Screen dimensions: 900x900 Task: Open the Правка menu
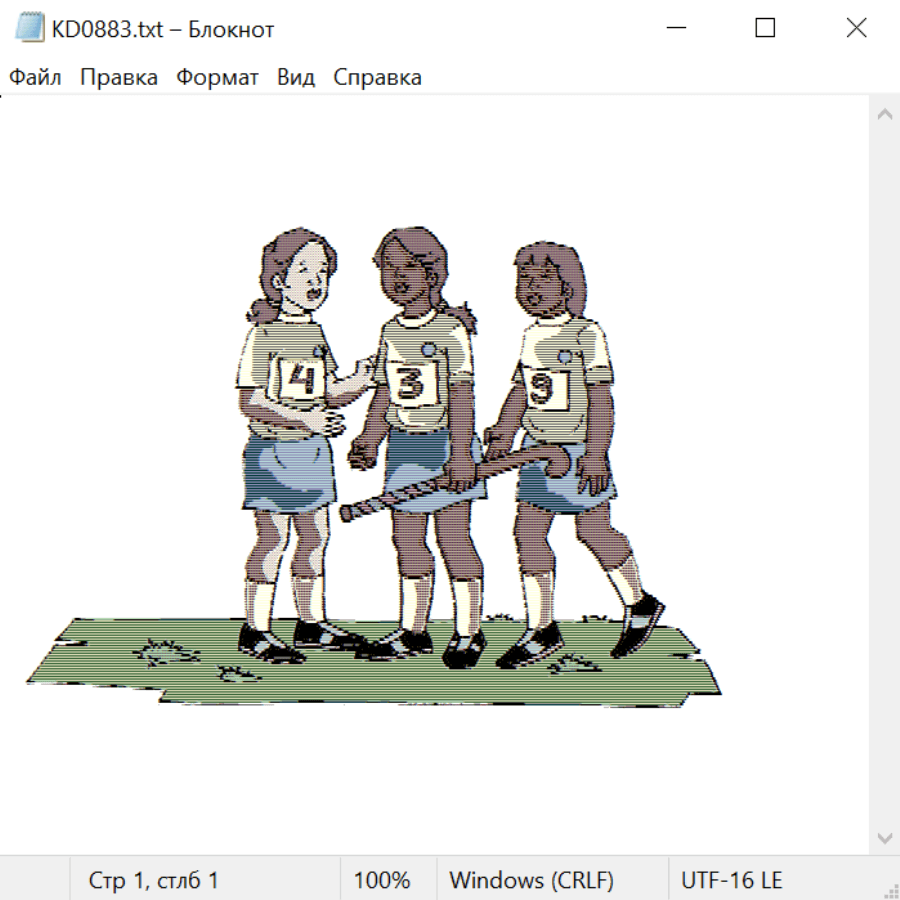click(x=119, y=77)
